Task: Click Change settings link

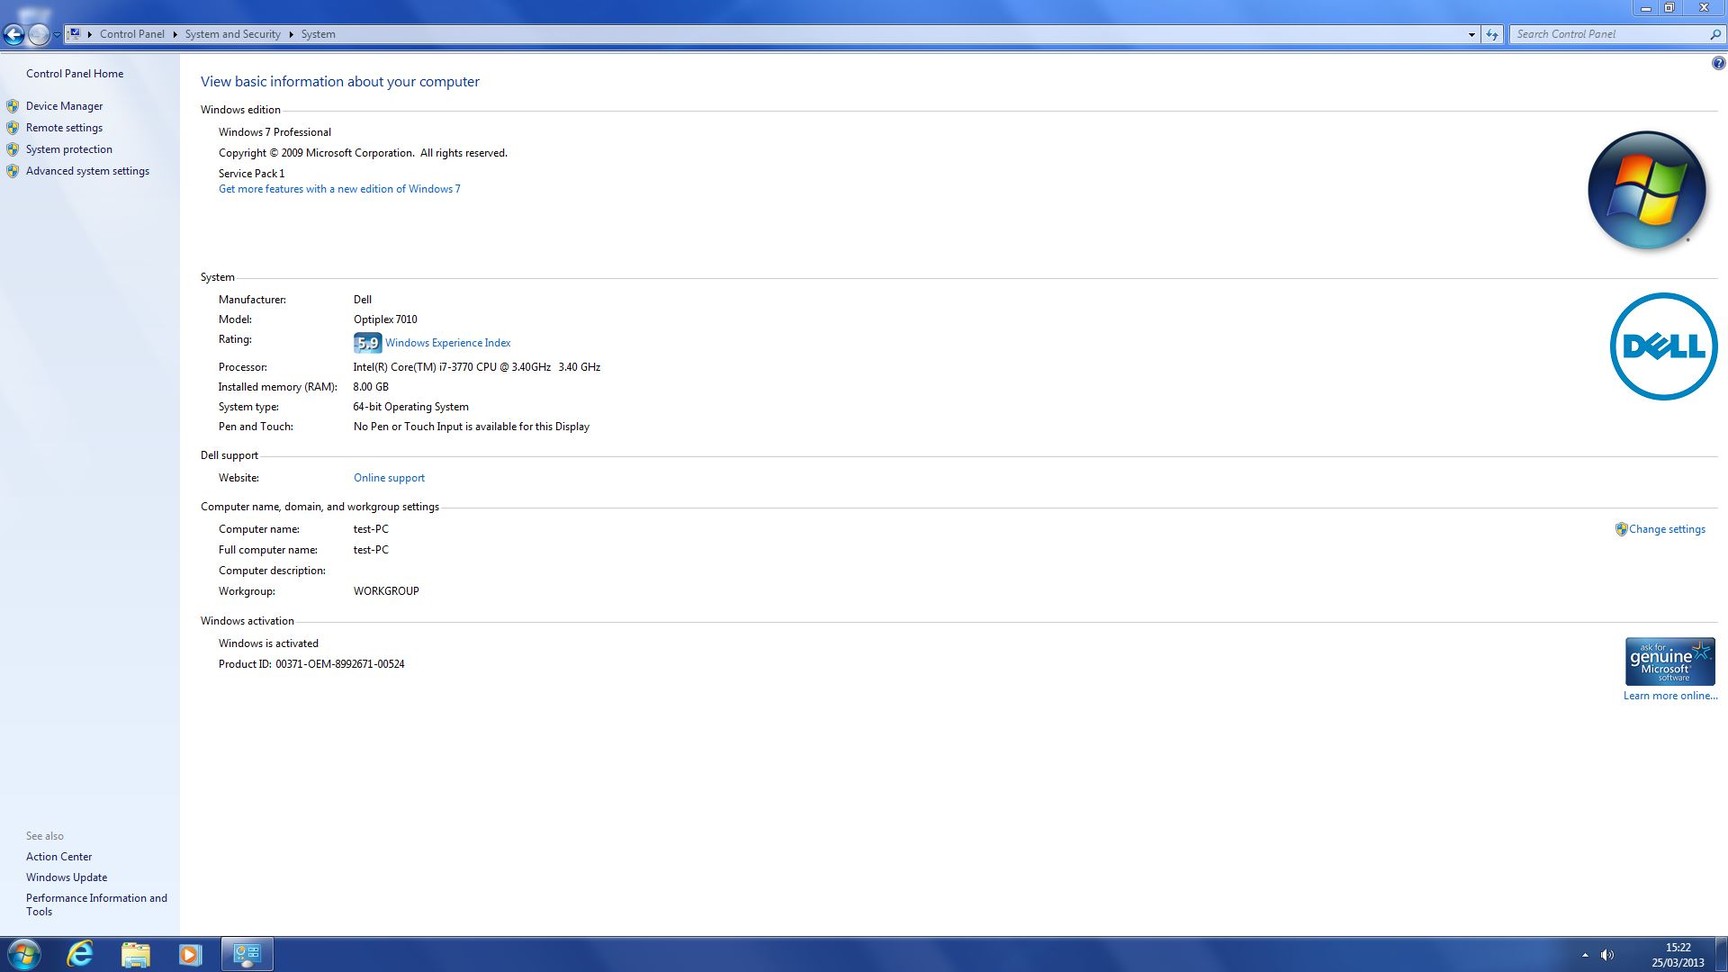Action: 1667,529
